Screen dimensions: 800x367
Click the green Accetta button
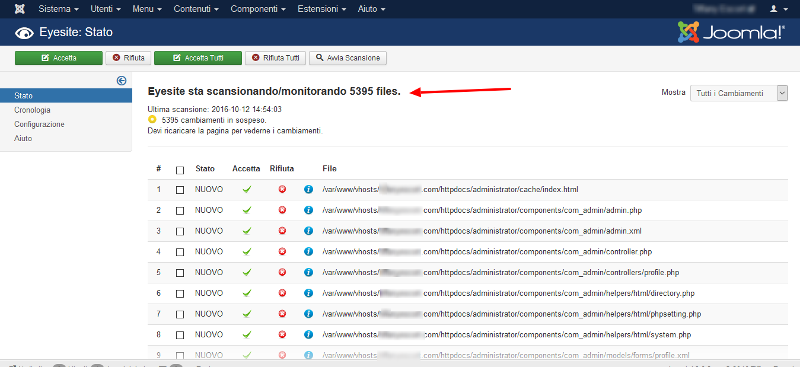(59, 58)
